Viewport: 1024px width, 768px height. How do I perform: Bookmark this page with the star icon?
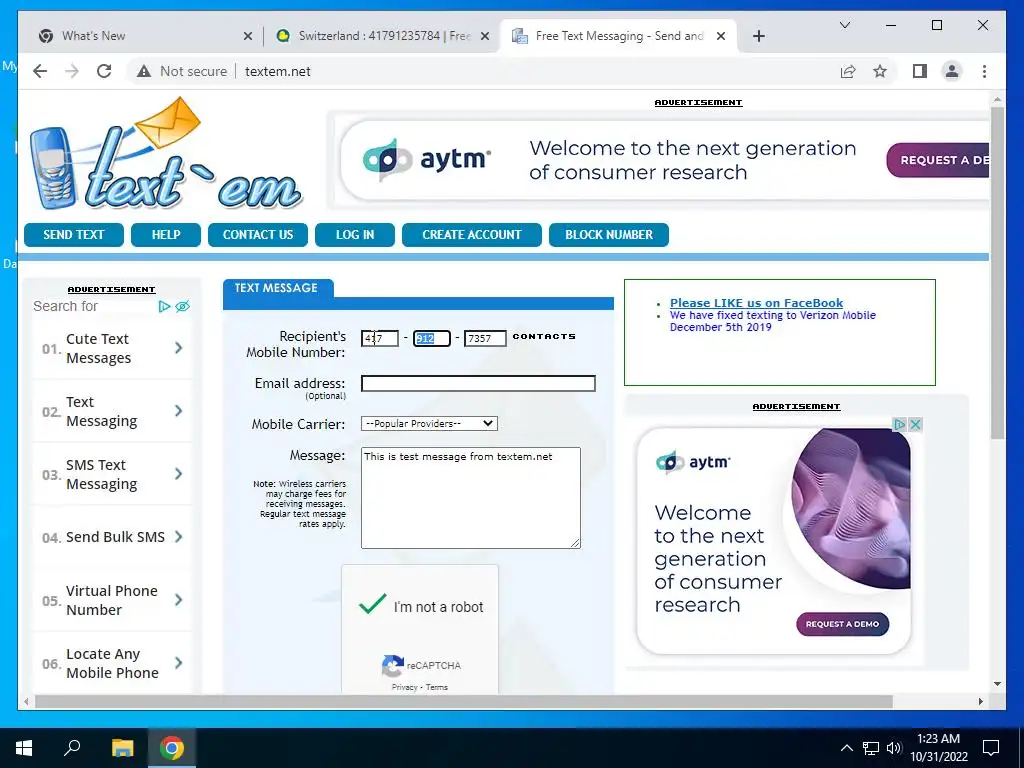tap(880, 71)
